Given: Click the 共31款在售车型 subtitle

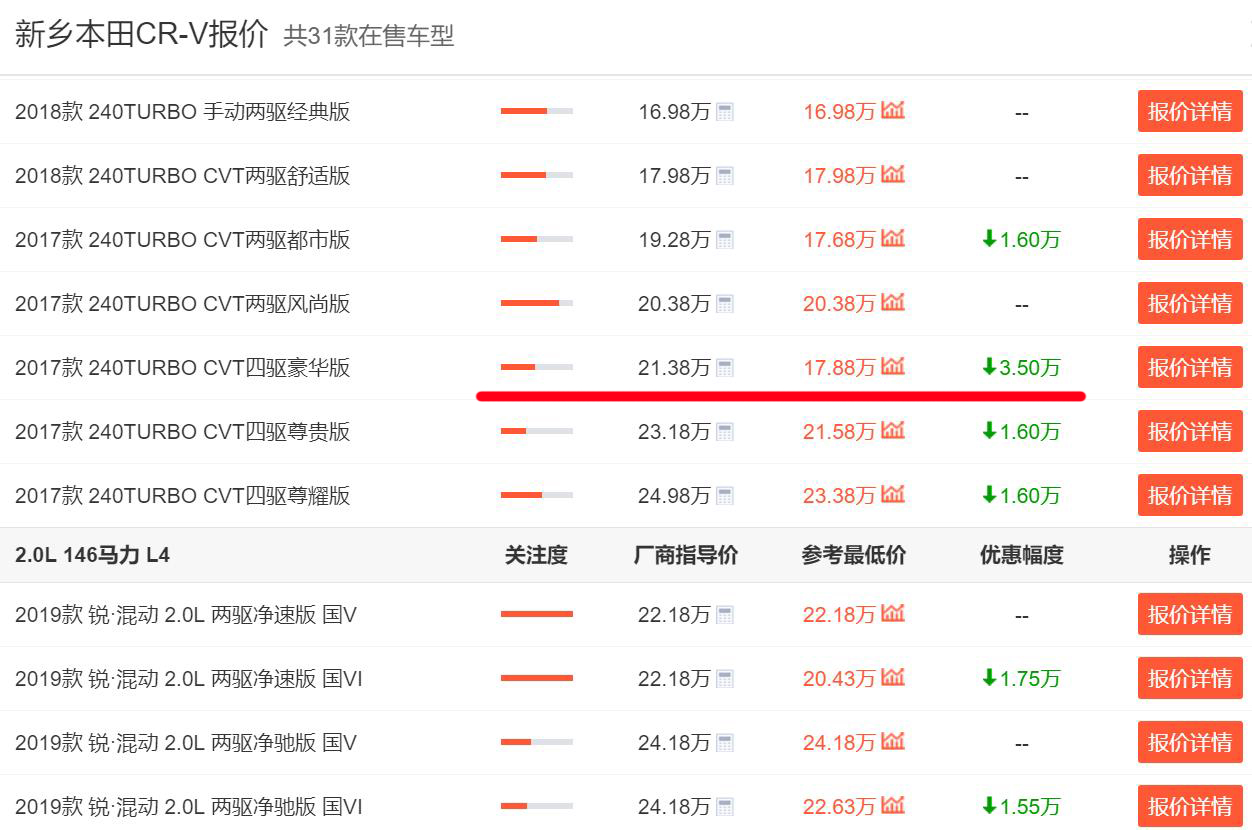Looking at the screenshot, I should (369, 37).
